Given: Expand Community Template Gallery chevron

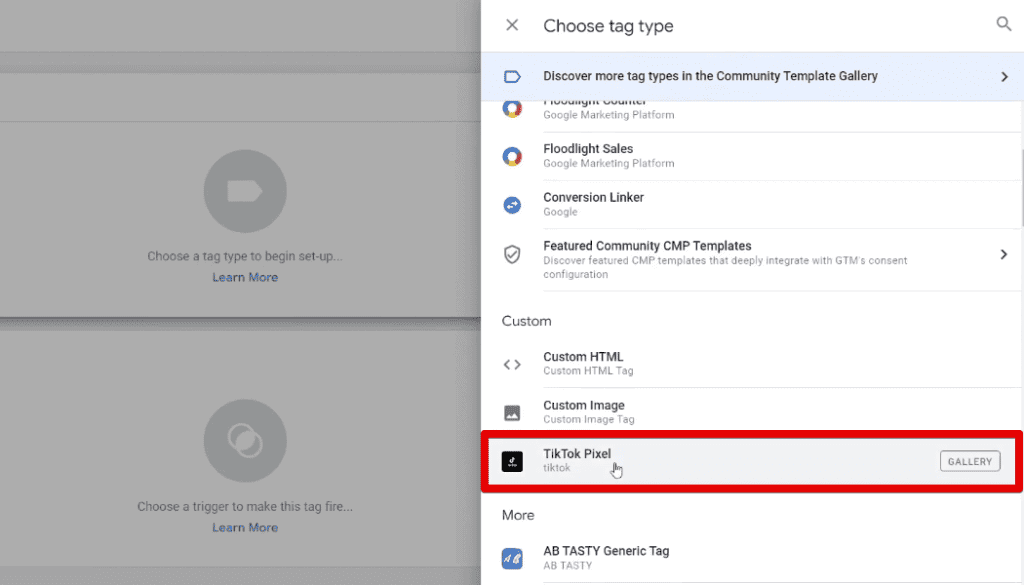Looking at the screenshot, I should pyautogui.click(x=1004, y=76).
